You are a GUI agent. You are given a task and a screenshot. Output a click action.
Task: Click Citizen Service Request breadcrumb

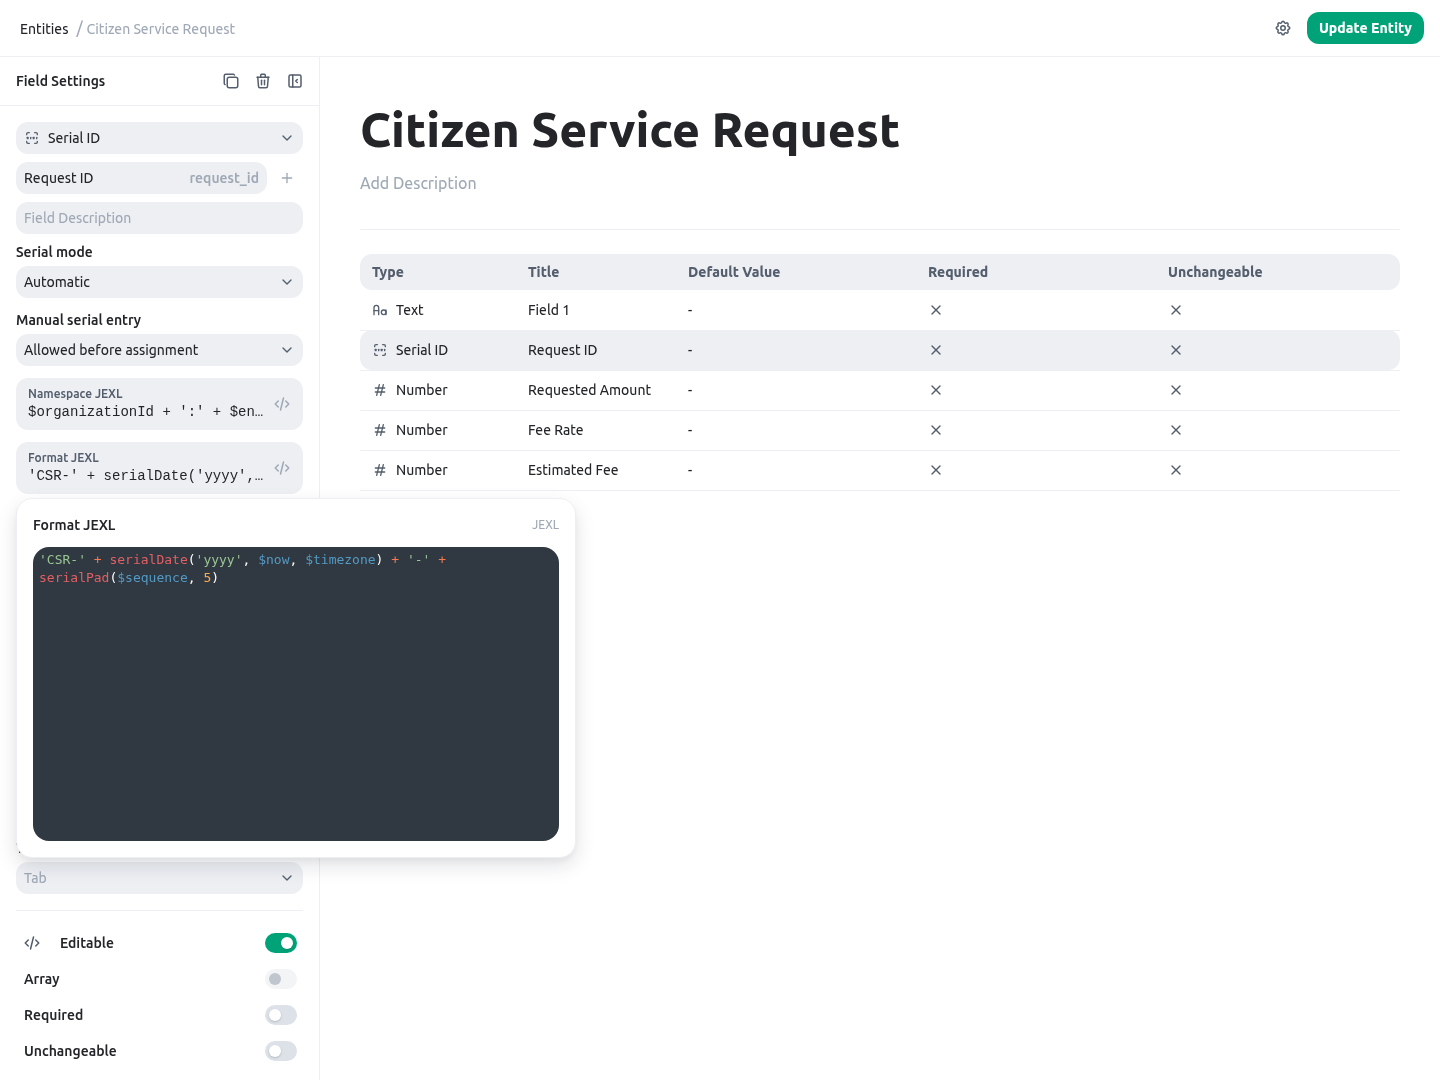pos(161,29)
